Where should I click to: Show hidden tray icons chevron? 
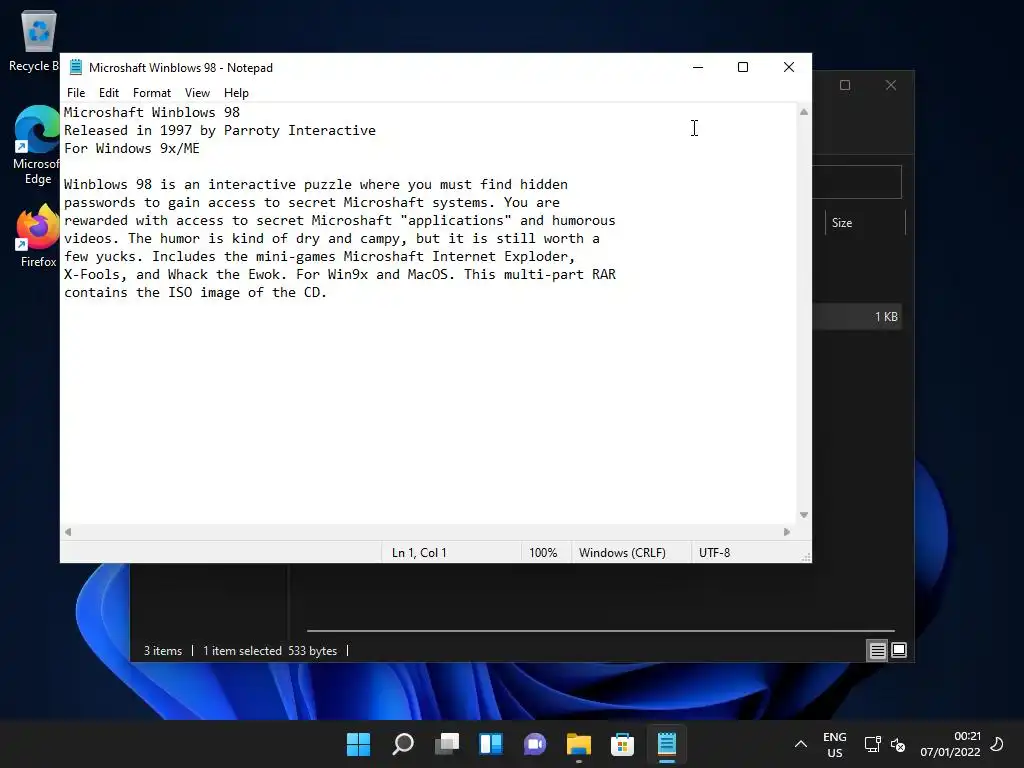(x=801, y=744)
